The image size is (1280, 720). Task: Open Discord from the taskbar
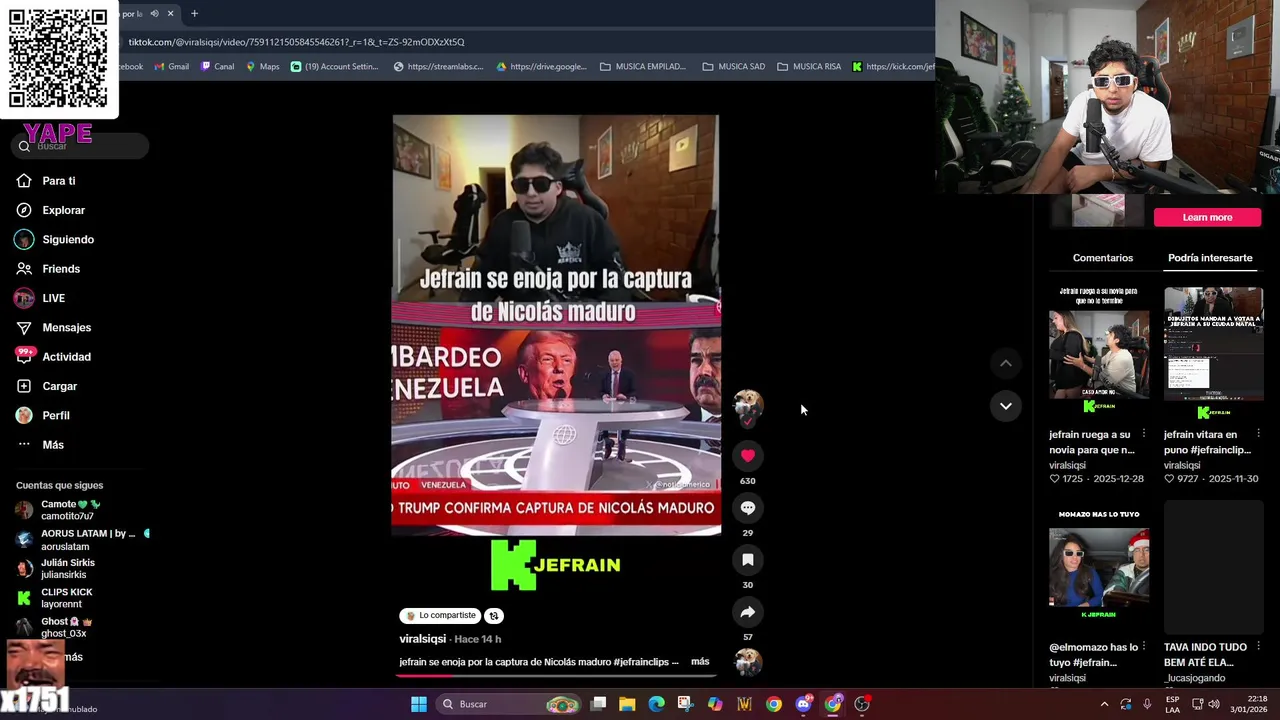(803, 704)
